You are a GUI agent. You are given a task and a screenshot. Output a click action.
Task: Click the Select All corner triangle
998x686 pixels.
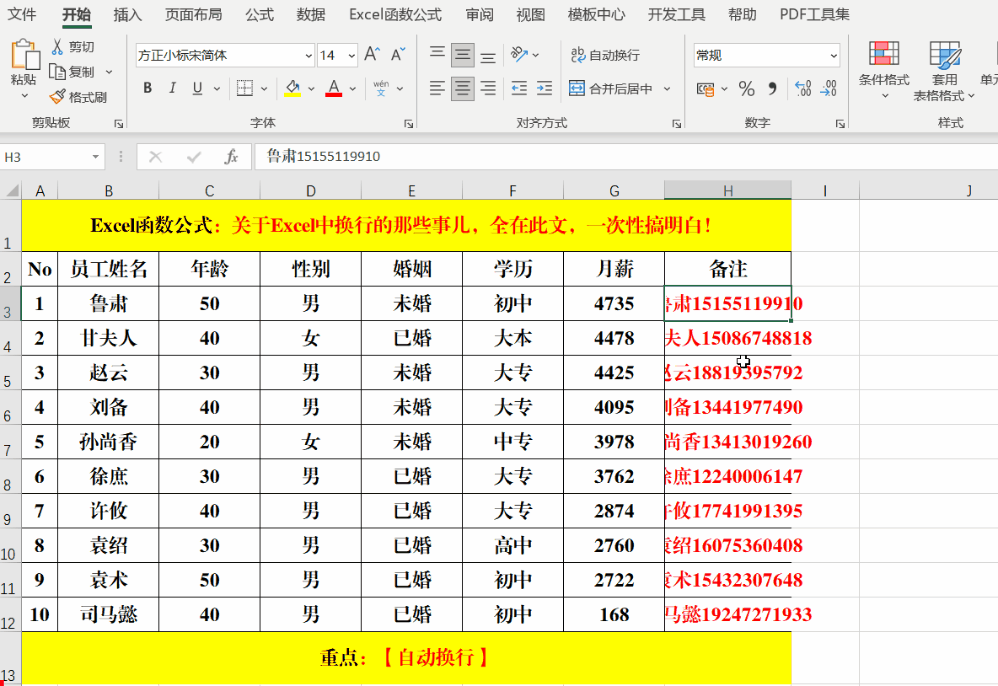[x=11, y=190]
